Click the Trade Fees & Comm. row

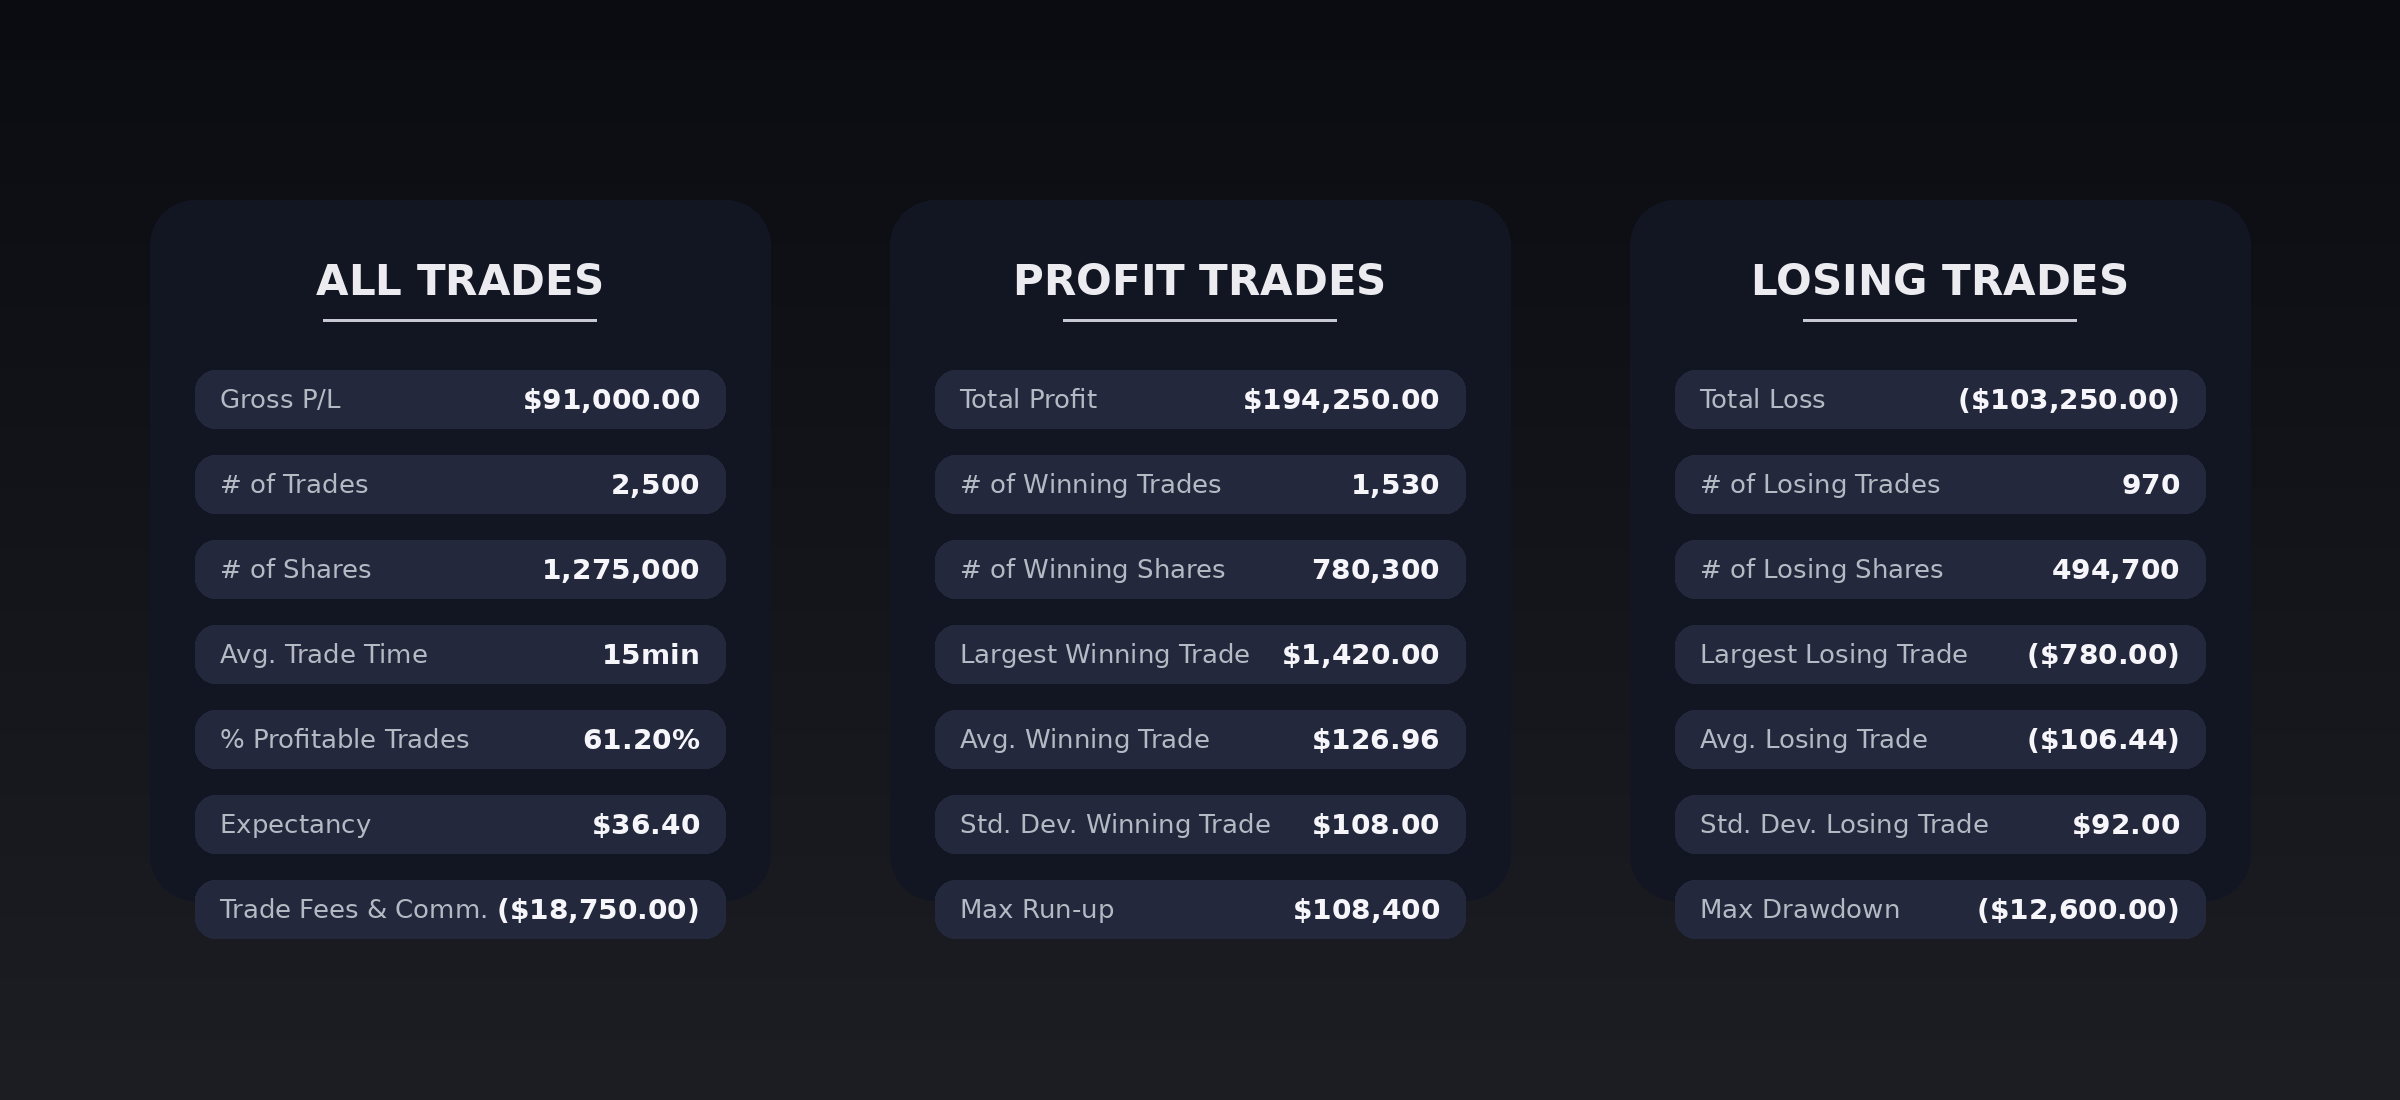tap(460, 910)
